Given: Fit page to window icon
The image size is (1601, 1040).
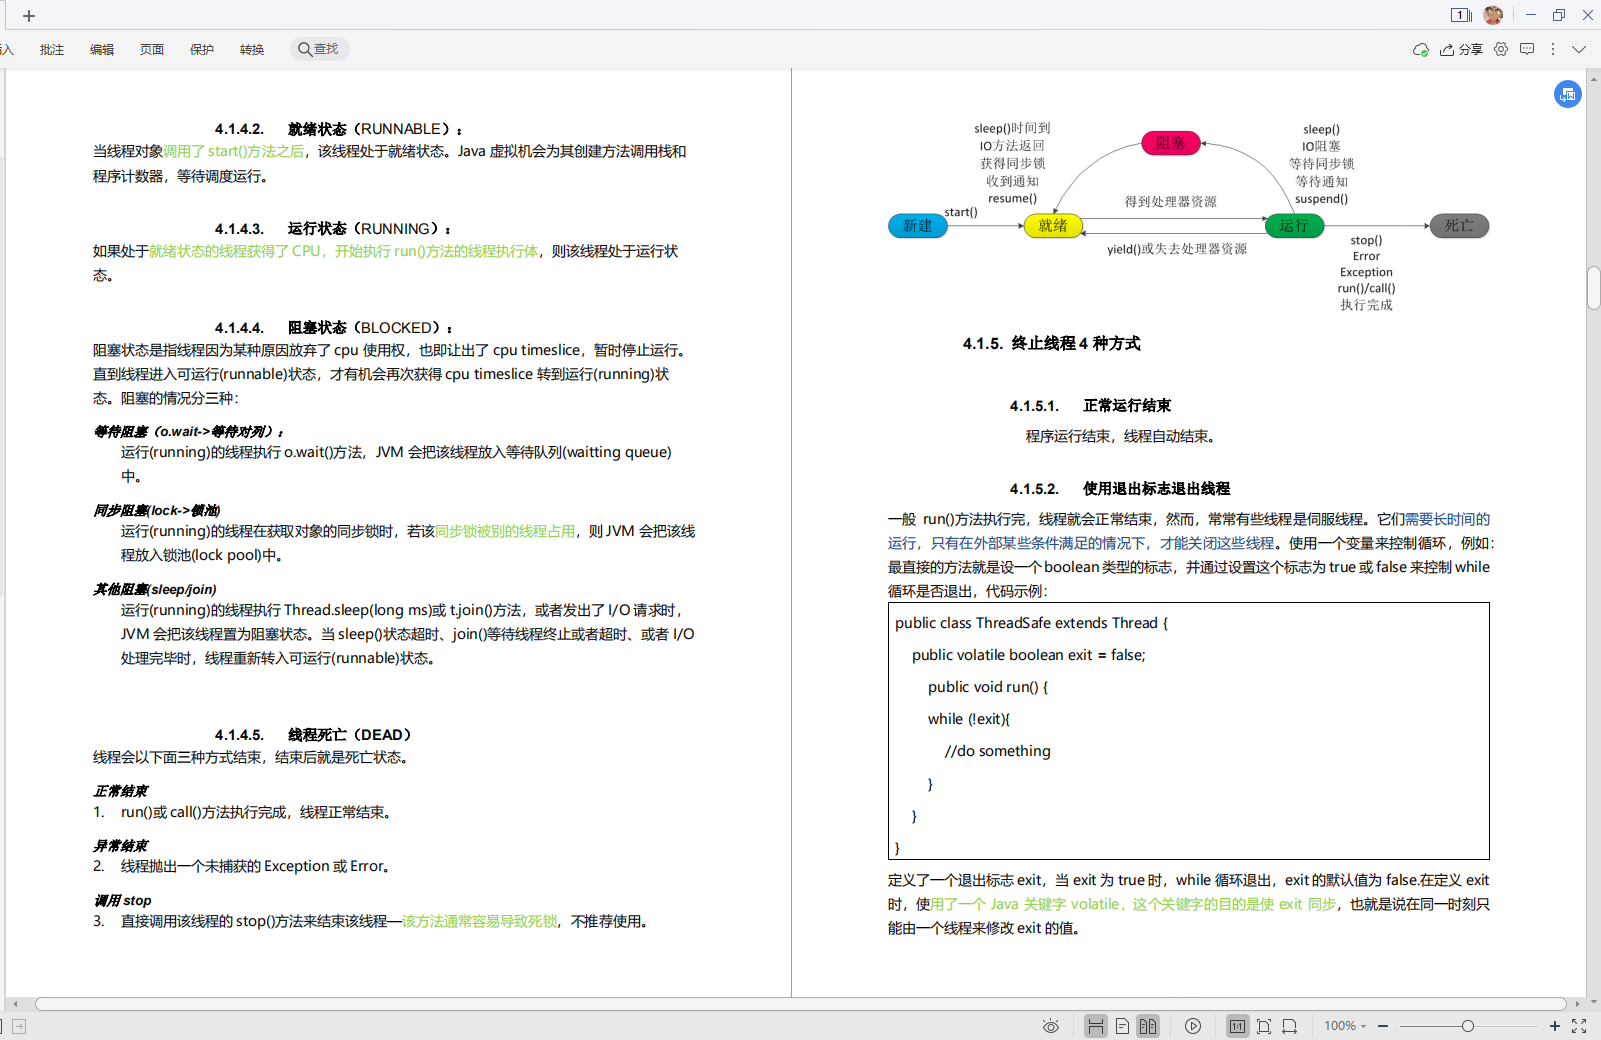Looking at the screenshot, I should coord(1264,1026).
